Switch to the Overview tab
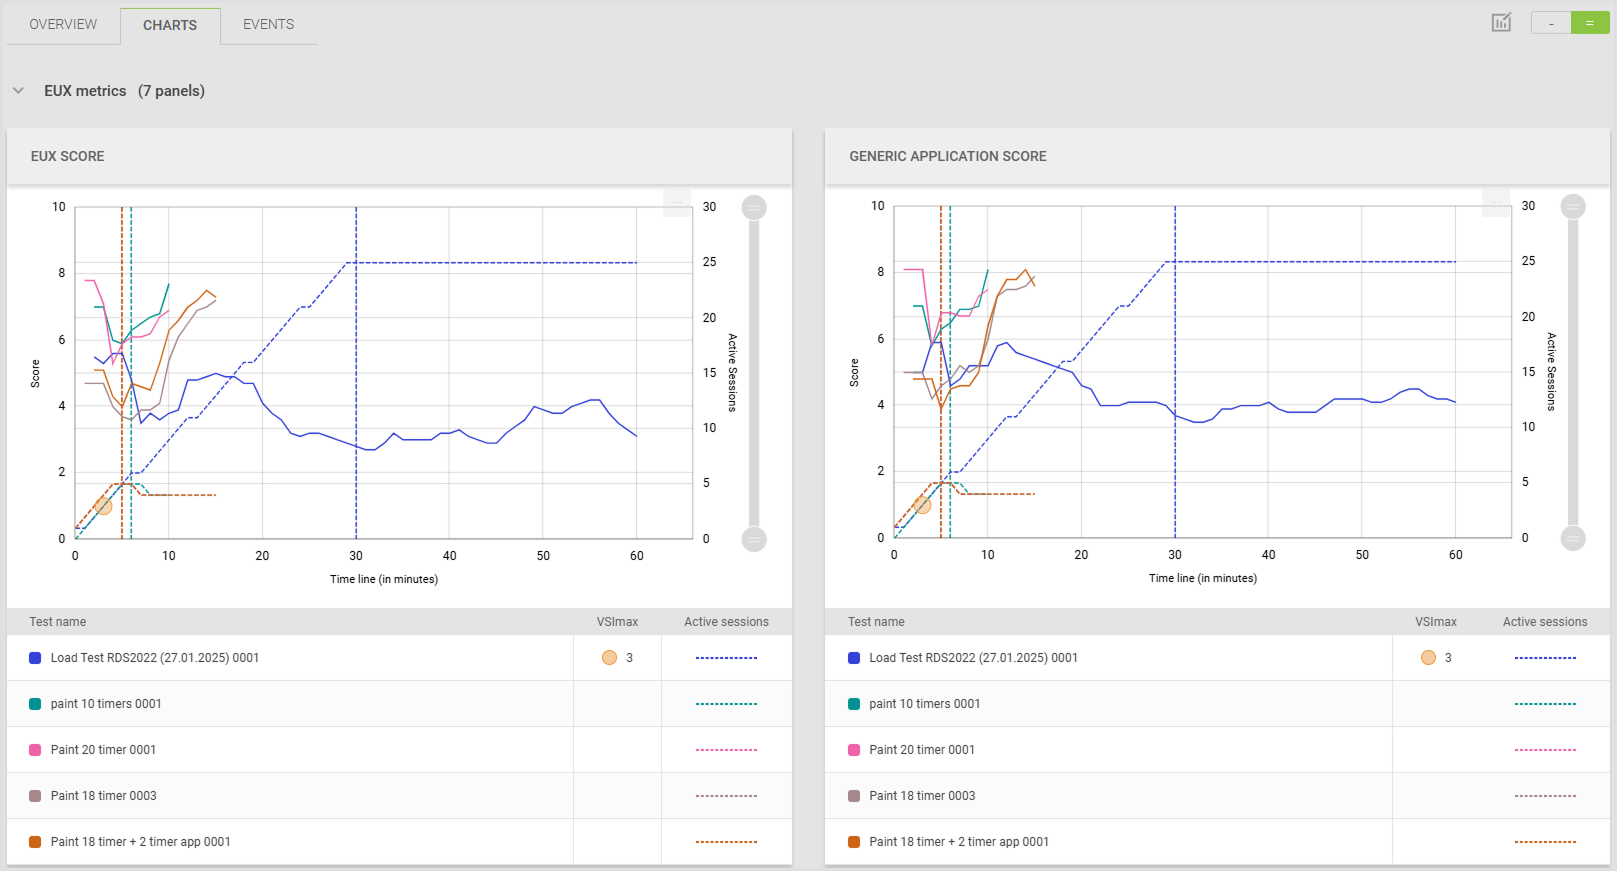This screenshot has width=1617, height=871. click(x=63, y=24)
